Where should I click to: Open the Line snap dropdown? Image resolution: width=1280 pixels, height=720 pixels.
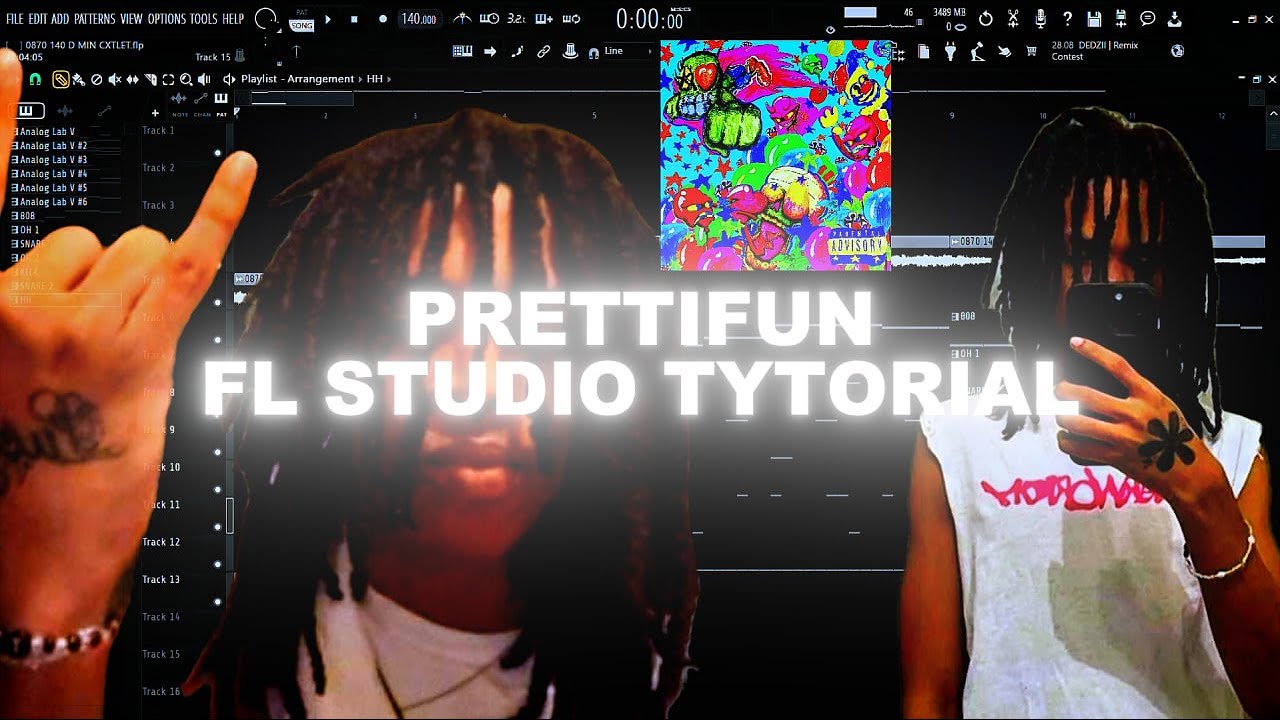pos(628,51)
